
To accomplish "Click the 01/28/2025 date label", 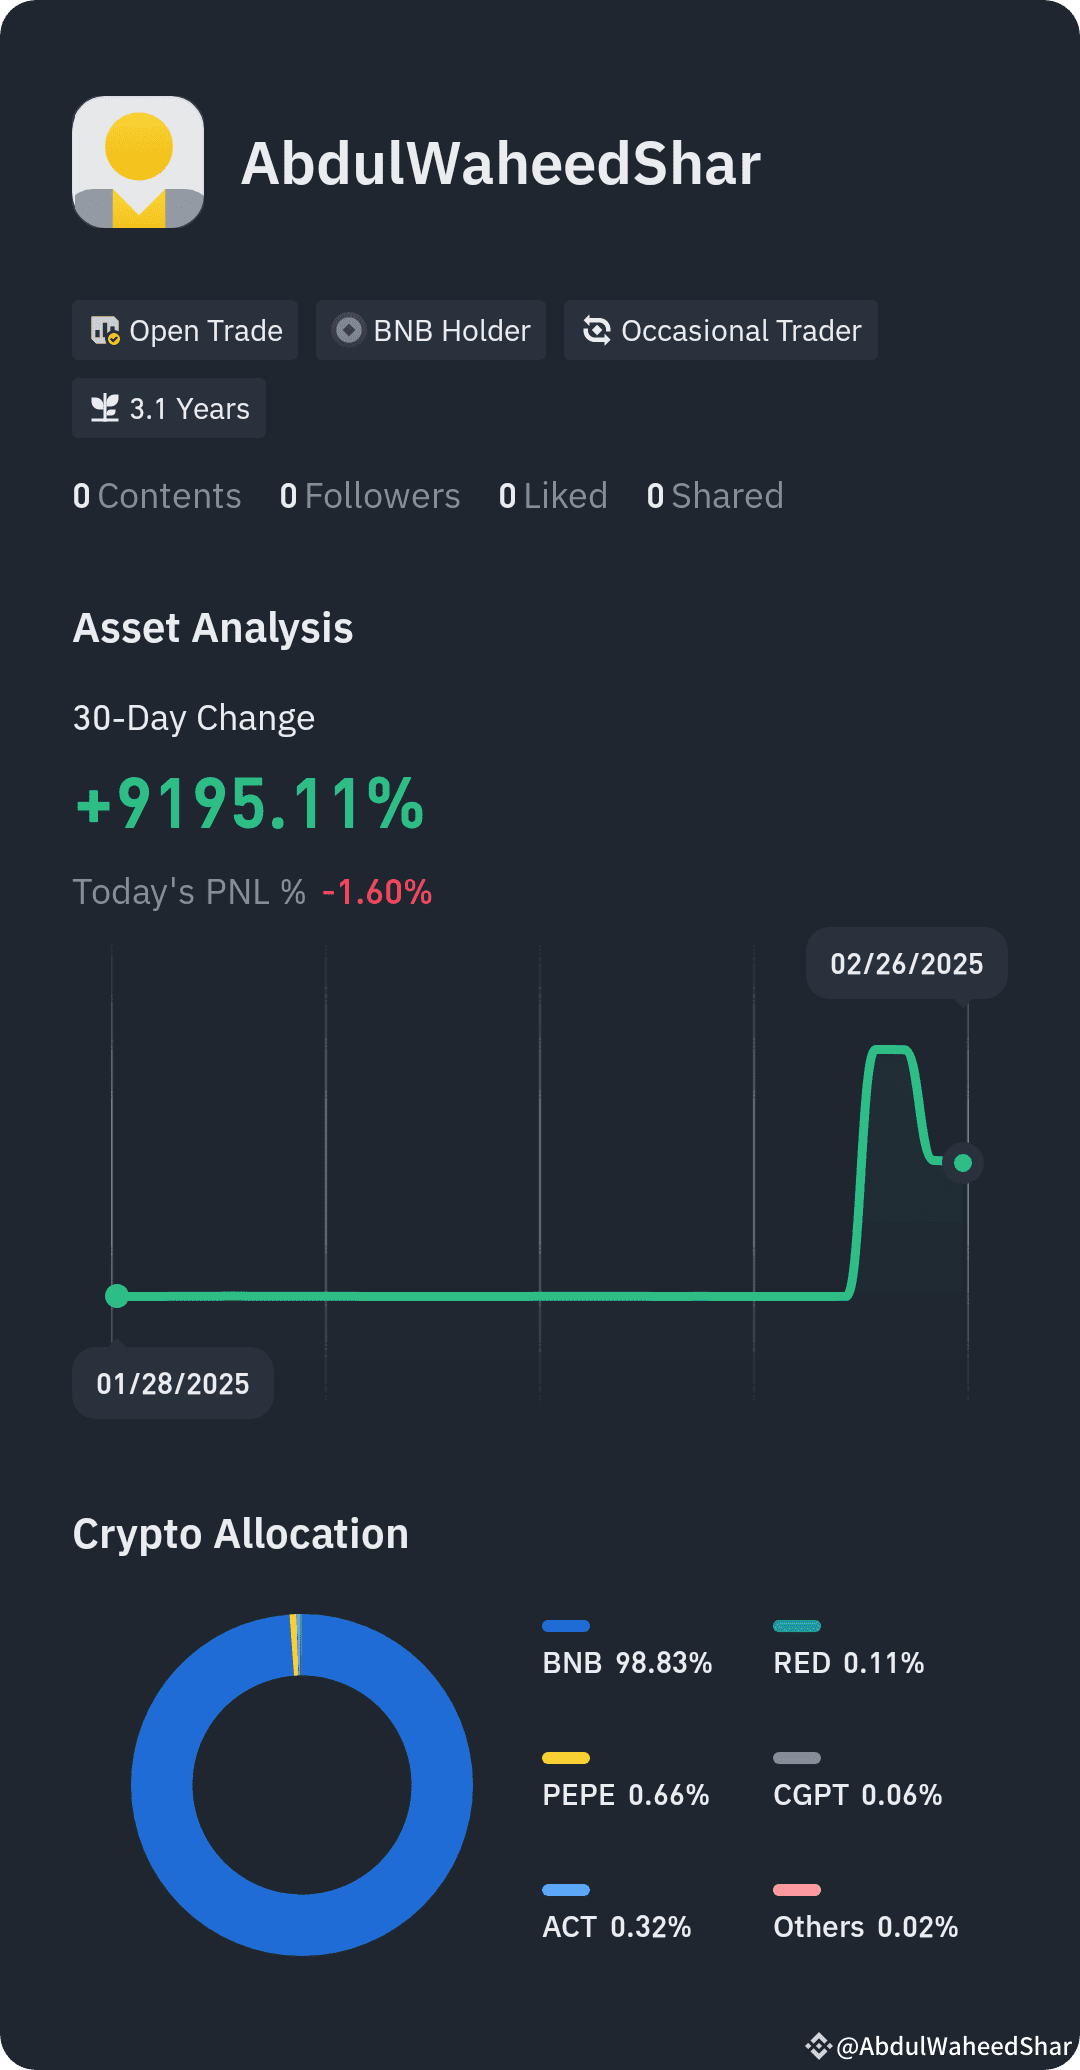I will [x=173, y=1383].
